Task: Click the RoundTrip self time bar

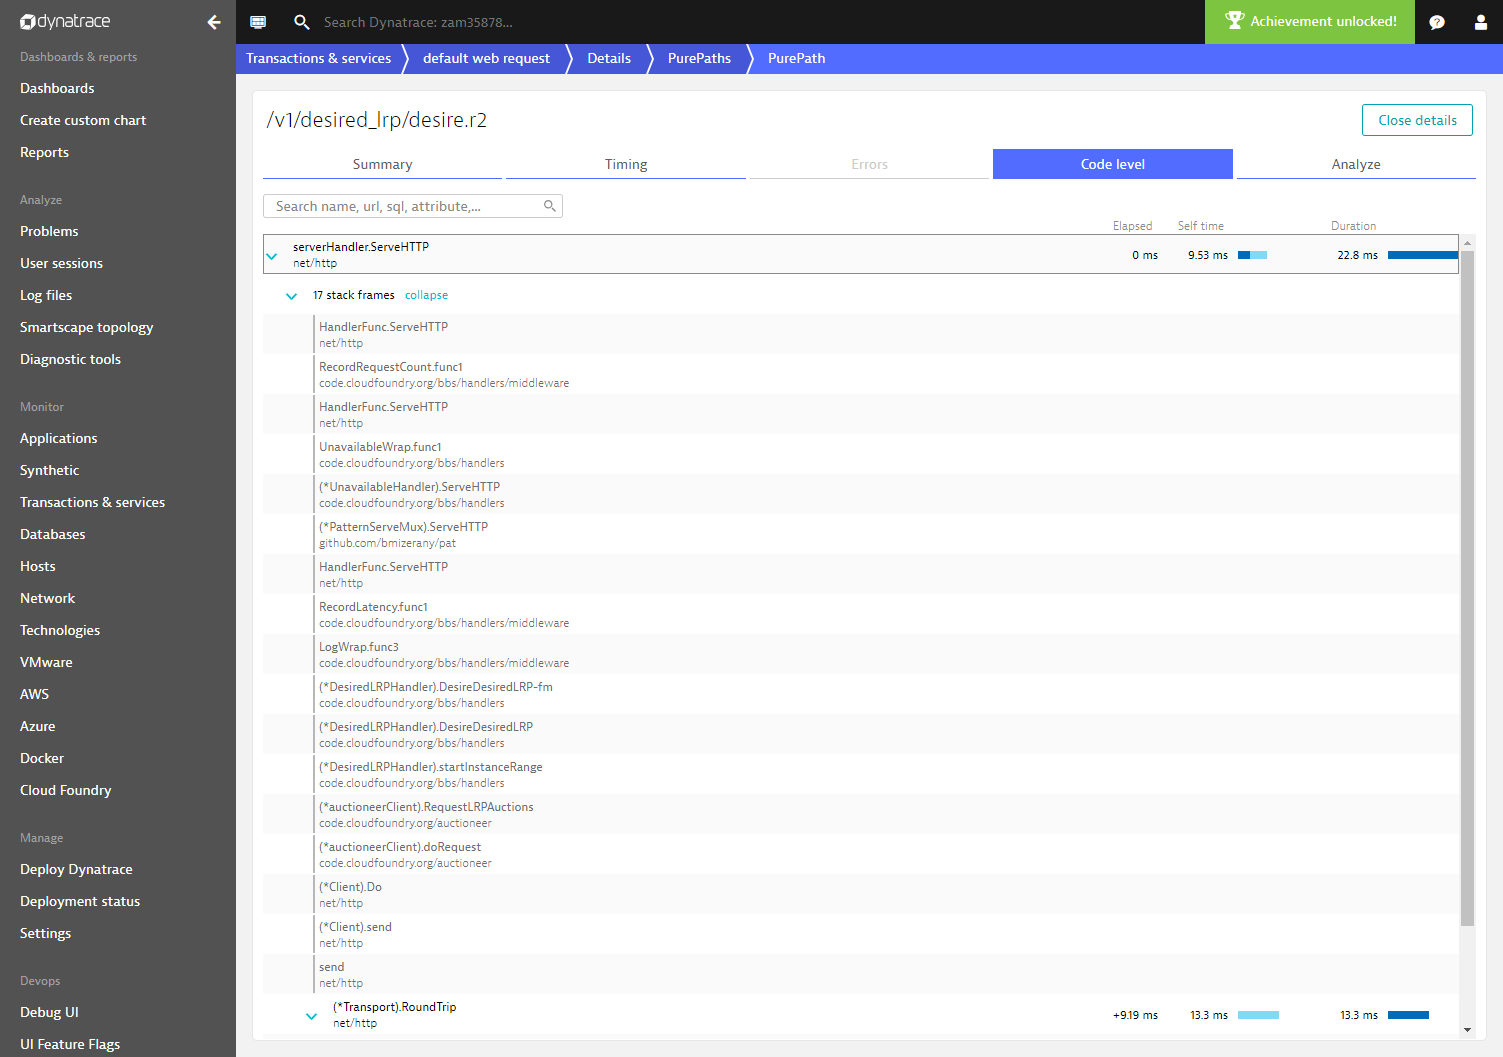Action: (x=1258, y=1015)
